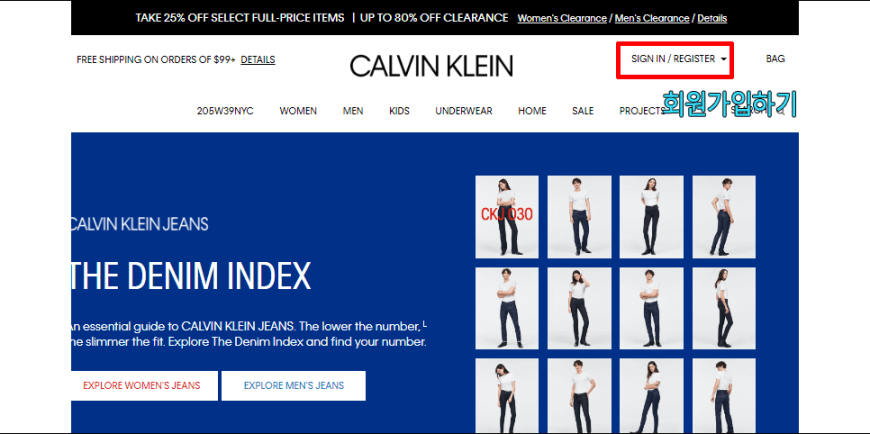Click Explore Women's Jeans button
The image size is (870, 434).
144,386
